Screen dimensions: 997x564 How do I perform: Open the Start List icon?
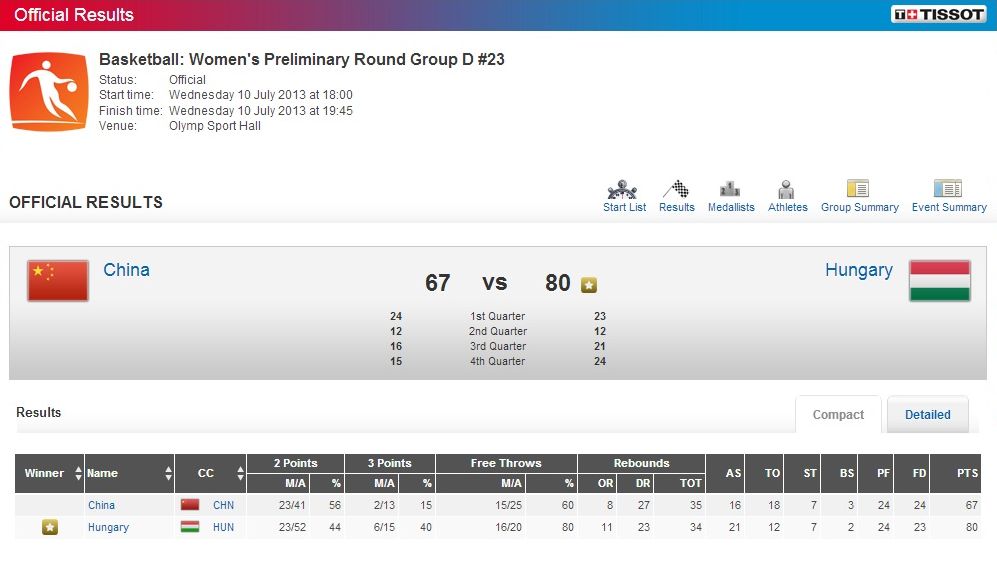pos(624,190)
